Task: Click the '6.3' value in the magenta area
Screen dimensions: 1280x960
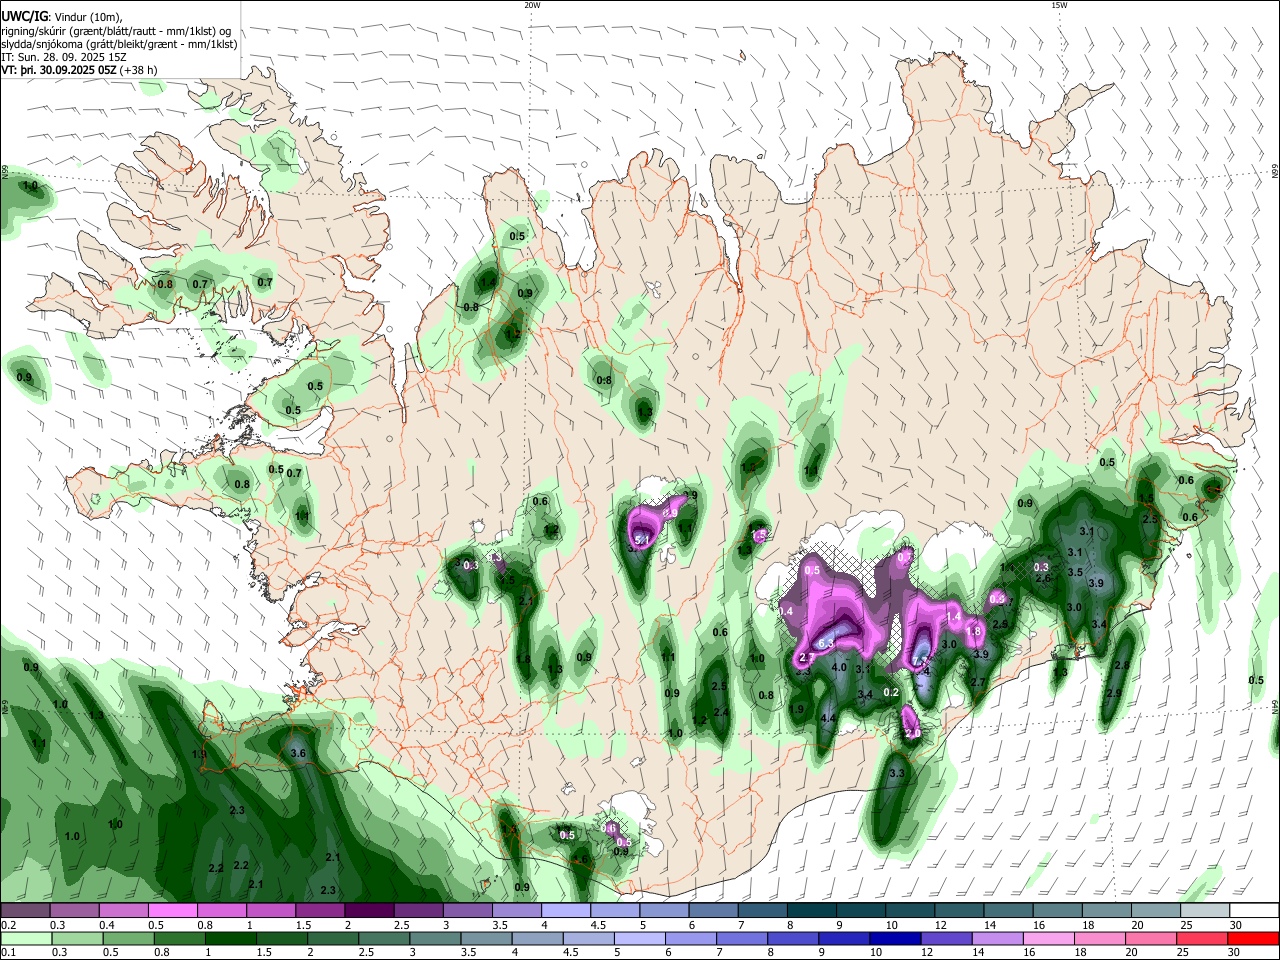Action: tap(826, 643)
